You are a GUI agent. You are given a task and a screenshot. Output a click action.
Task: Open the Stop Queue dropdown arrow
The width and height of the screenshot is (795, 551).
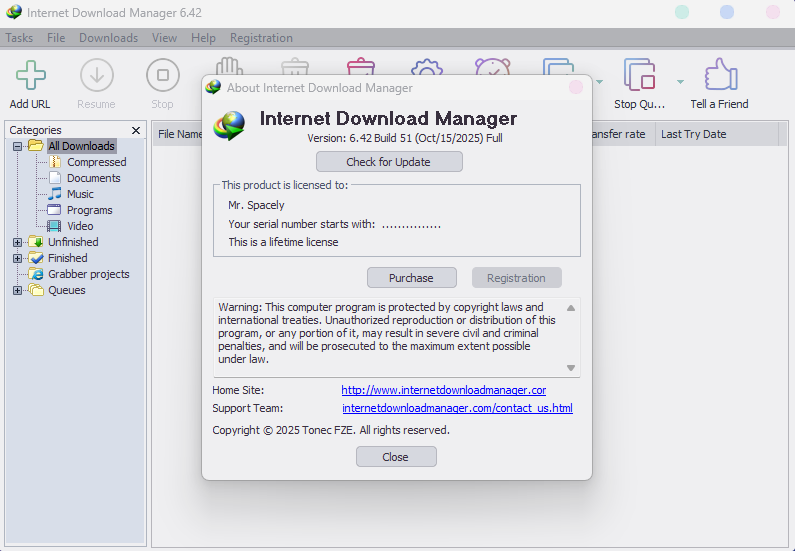coord(680,82)
